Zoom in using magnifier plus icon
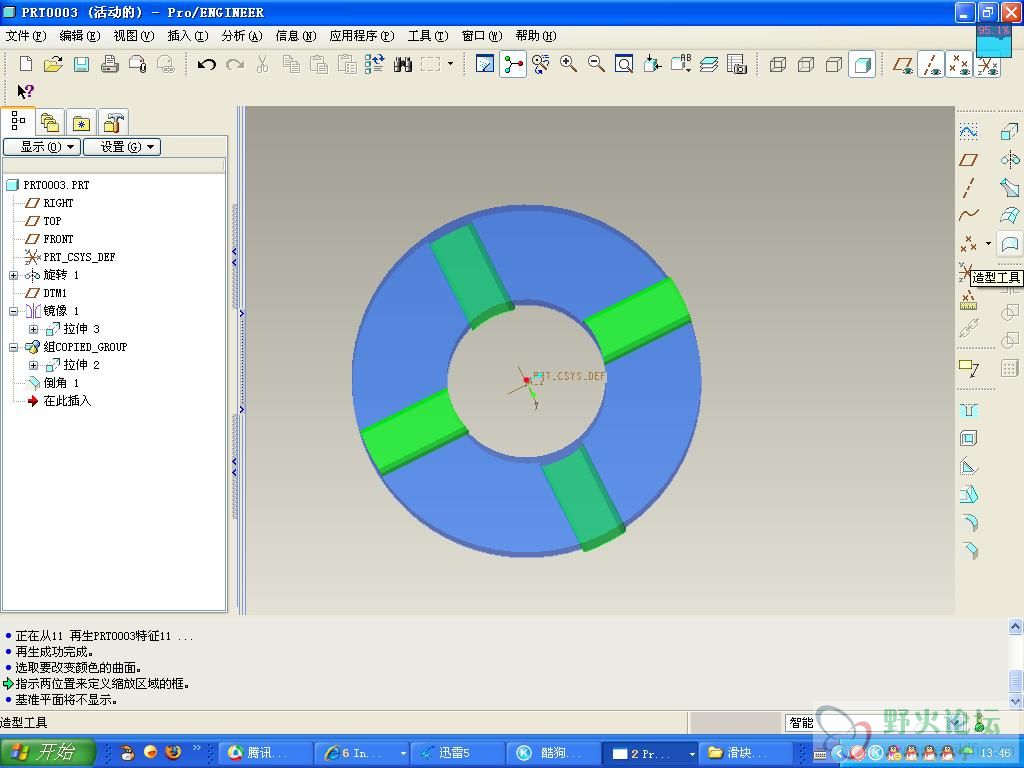Screen dimensions: 1024x768 568,64
